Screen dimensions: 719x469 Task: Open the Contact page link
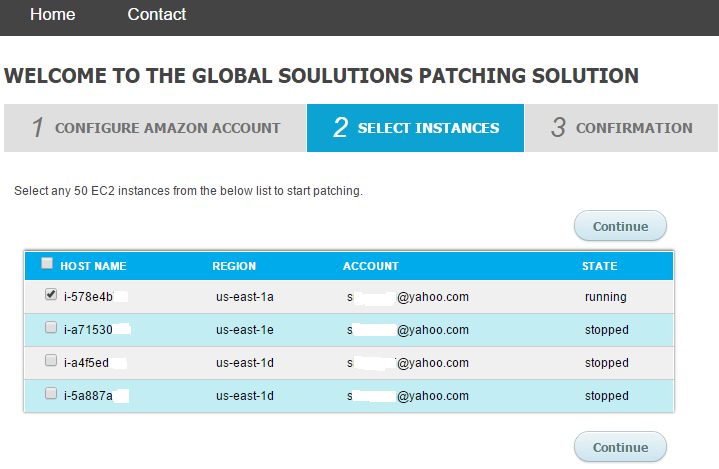pos(157,15)
